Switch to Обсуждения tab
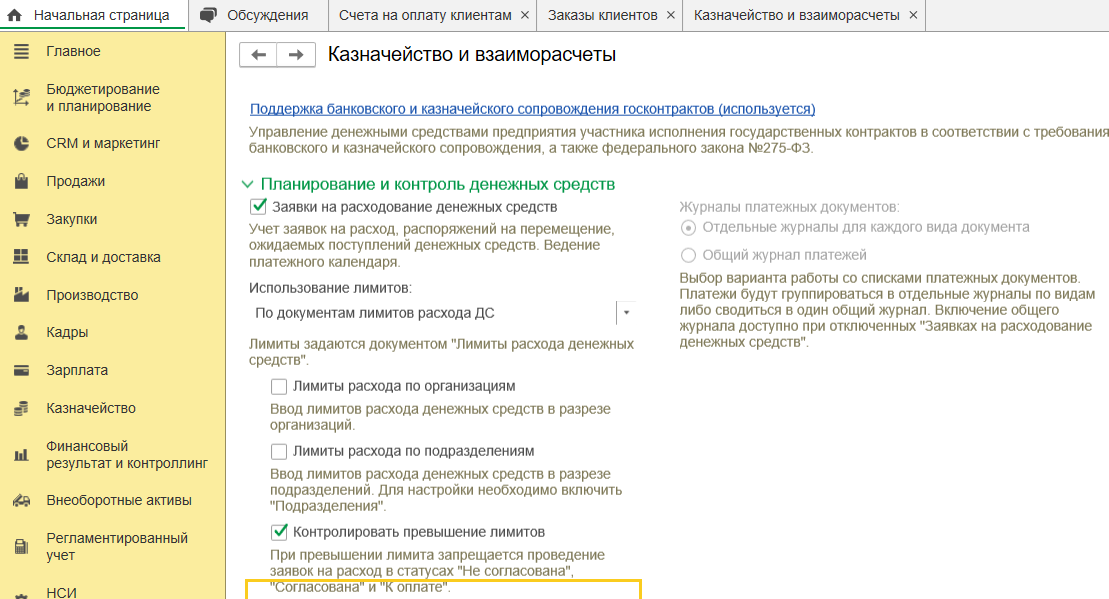 254,16
